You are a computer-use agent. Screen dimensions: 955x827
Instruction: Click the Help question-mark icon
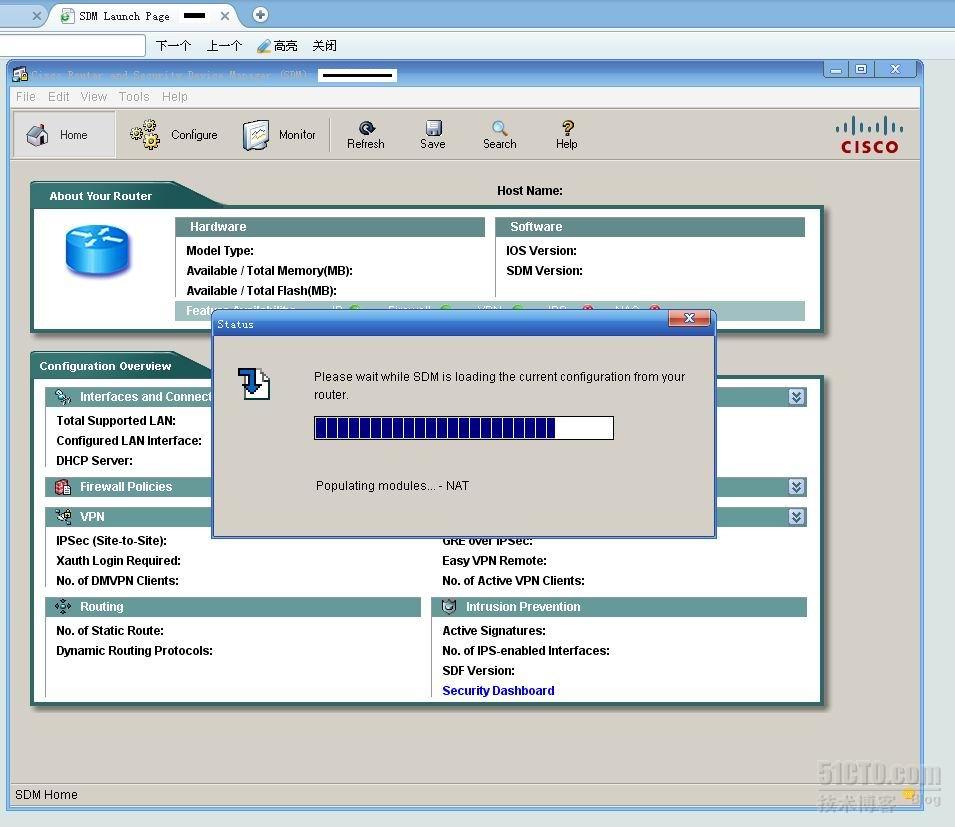tap(567, 128)
